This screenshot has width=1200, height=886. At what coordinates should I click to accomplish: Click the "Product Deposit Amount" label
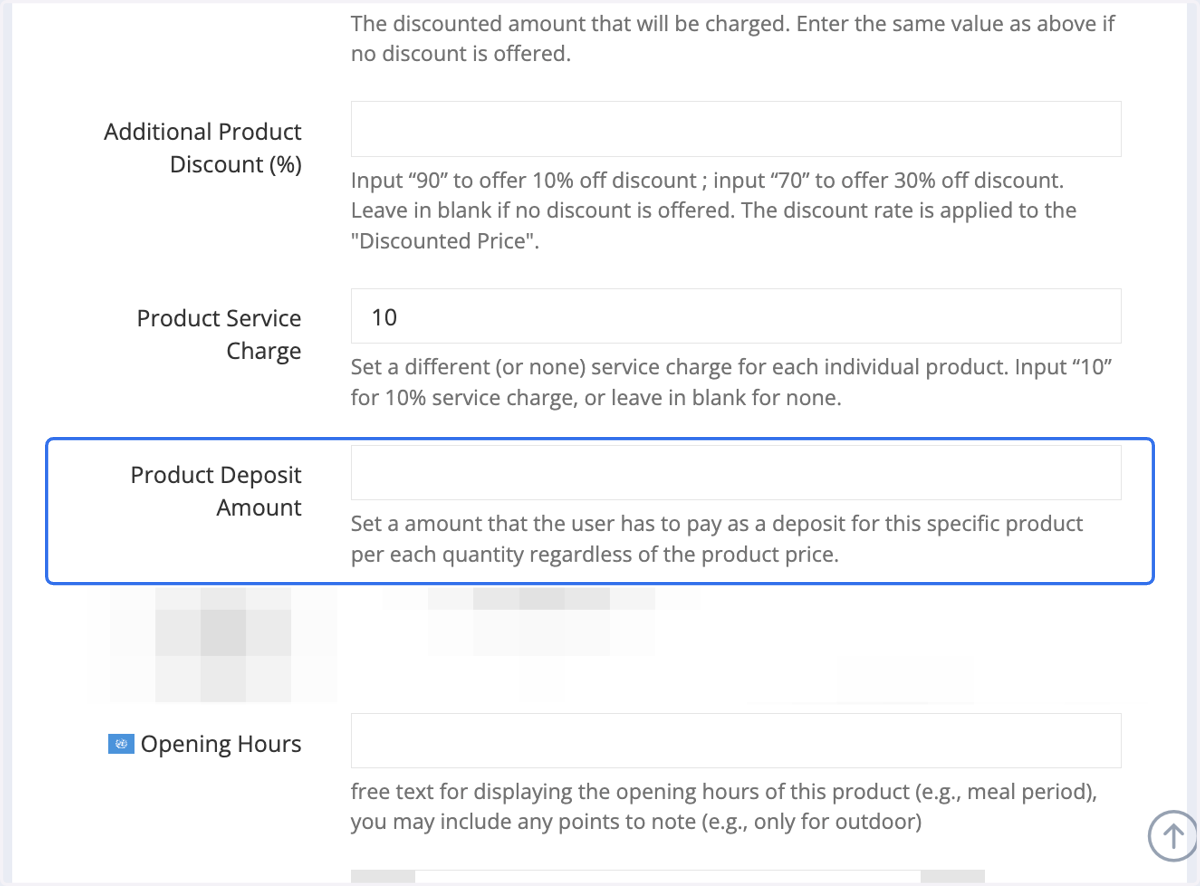pos(216,491)
